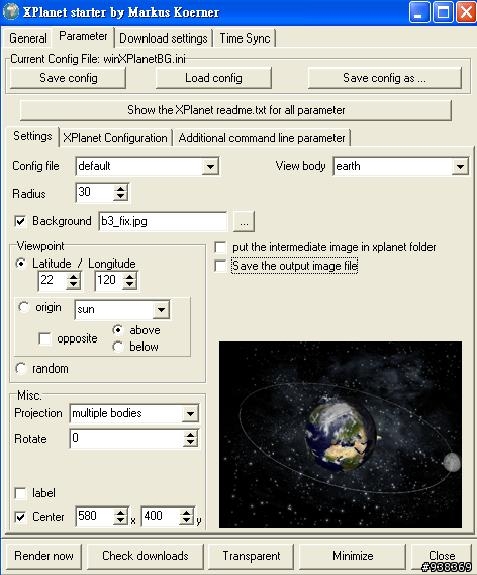Screen dimensions: 477x575
Task: Minimize window via title bar icon
Action: point(420,12)
